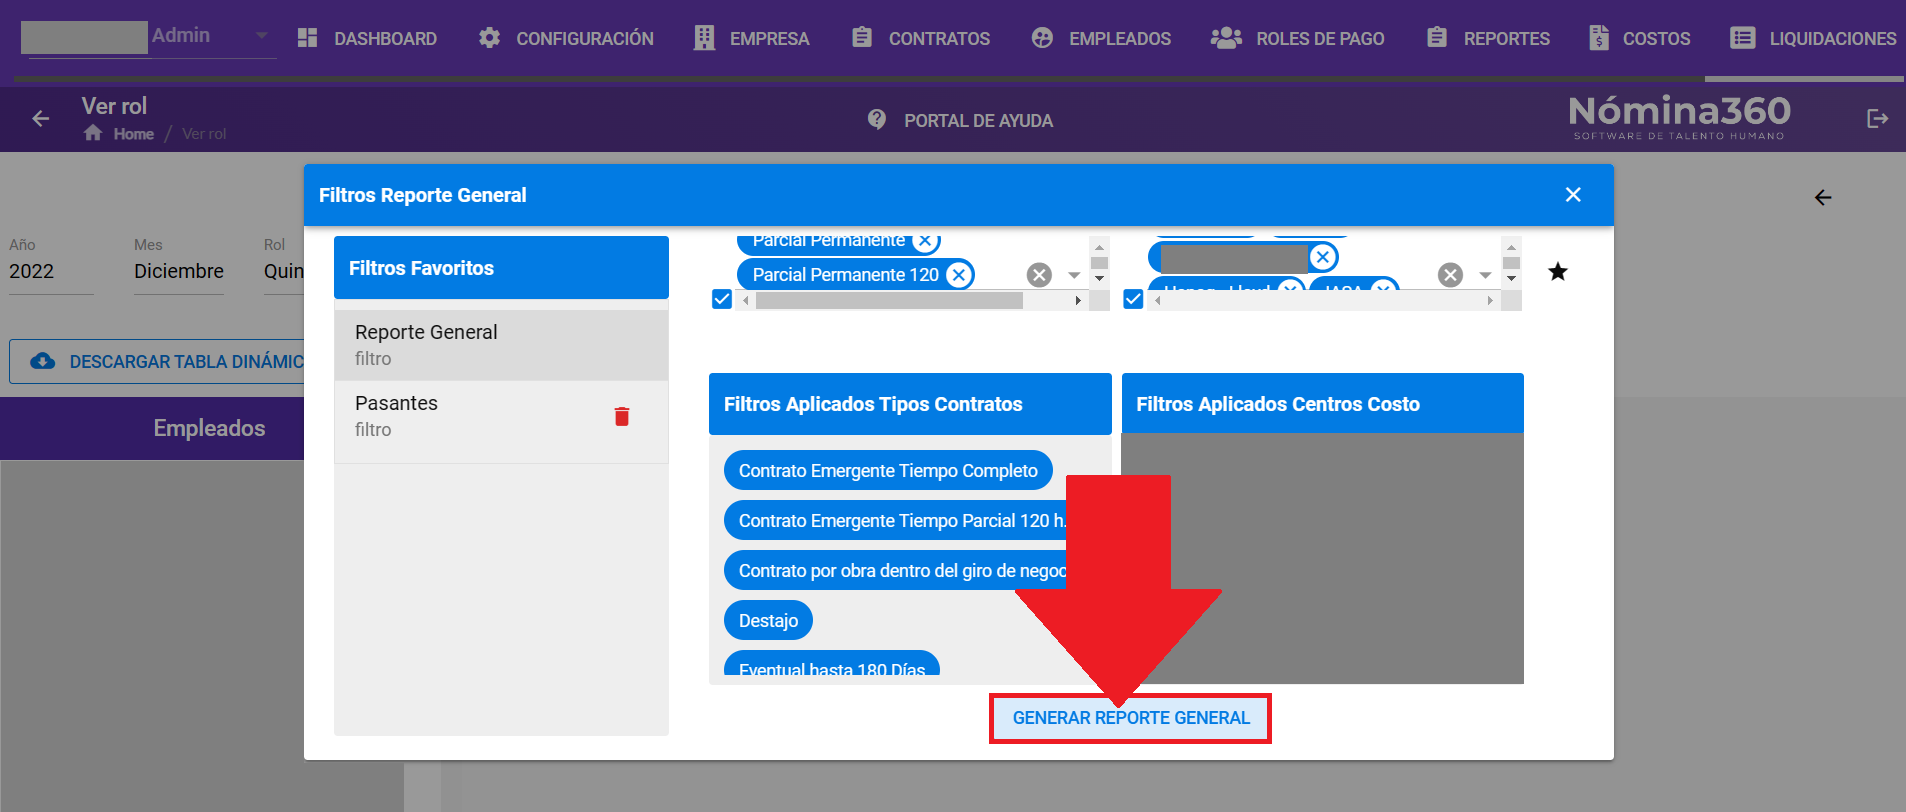Click the Contratos clipboard icon
This screenshot has height=812, width=1906.
(x=862, y=38)
